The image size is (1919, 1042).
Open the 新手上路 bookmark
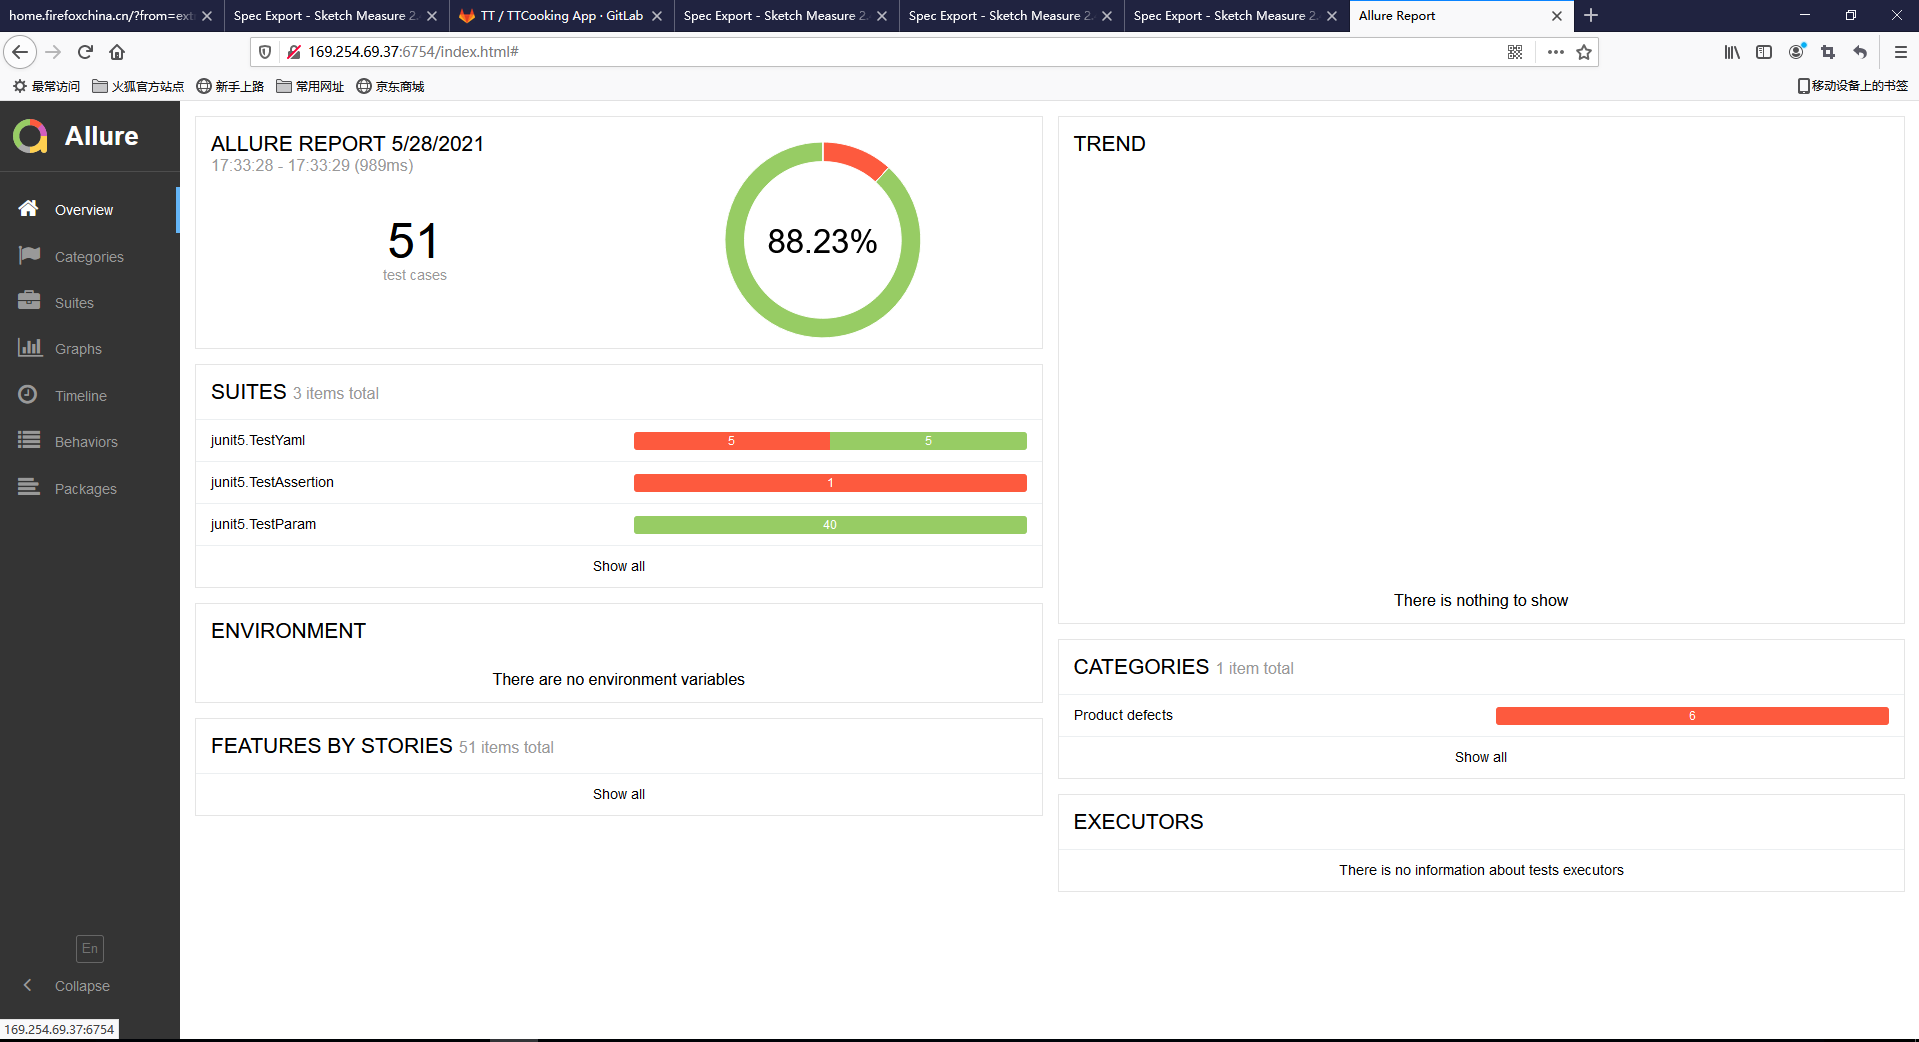coord(230,86)
